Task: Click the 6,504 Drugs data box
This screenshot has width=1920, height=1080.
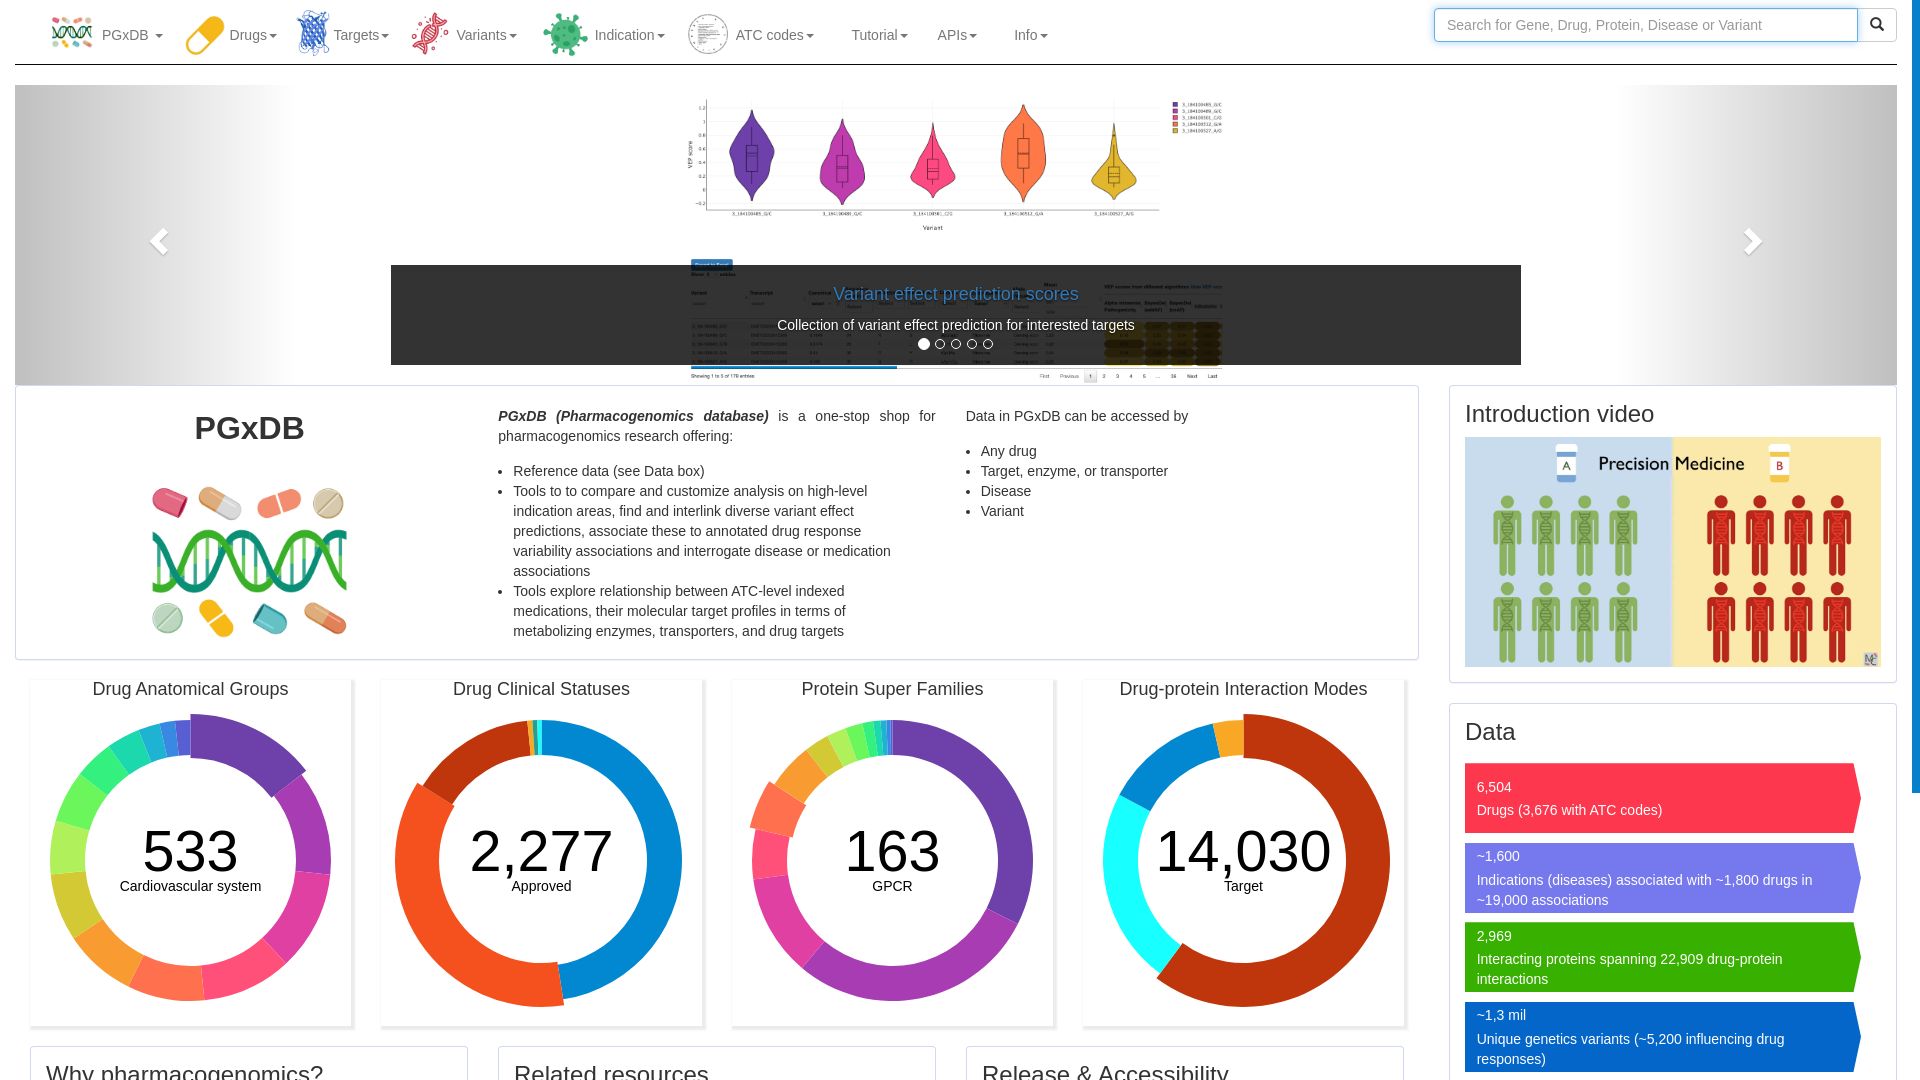Action: point(1662,798)
